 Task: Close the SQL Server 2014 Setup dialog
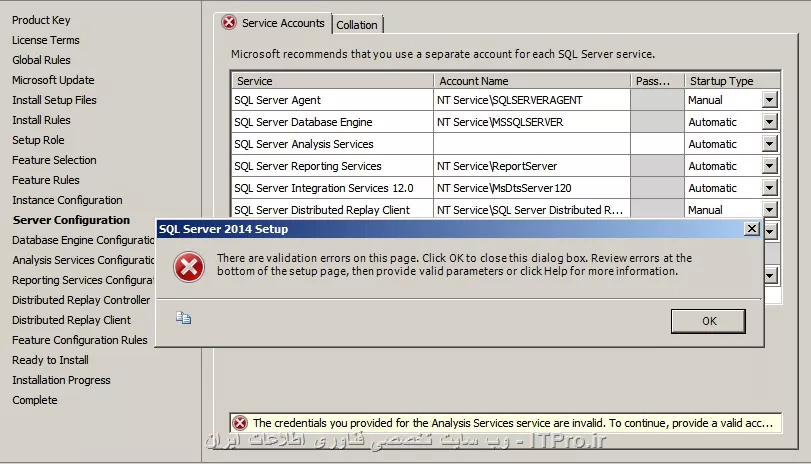pos(752,229)
